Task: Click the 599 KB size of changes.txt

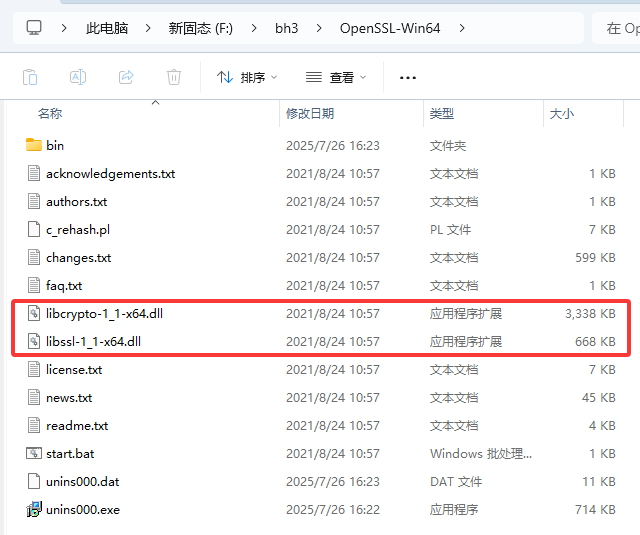Action: [596, 258]
